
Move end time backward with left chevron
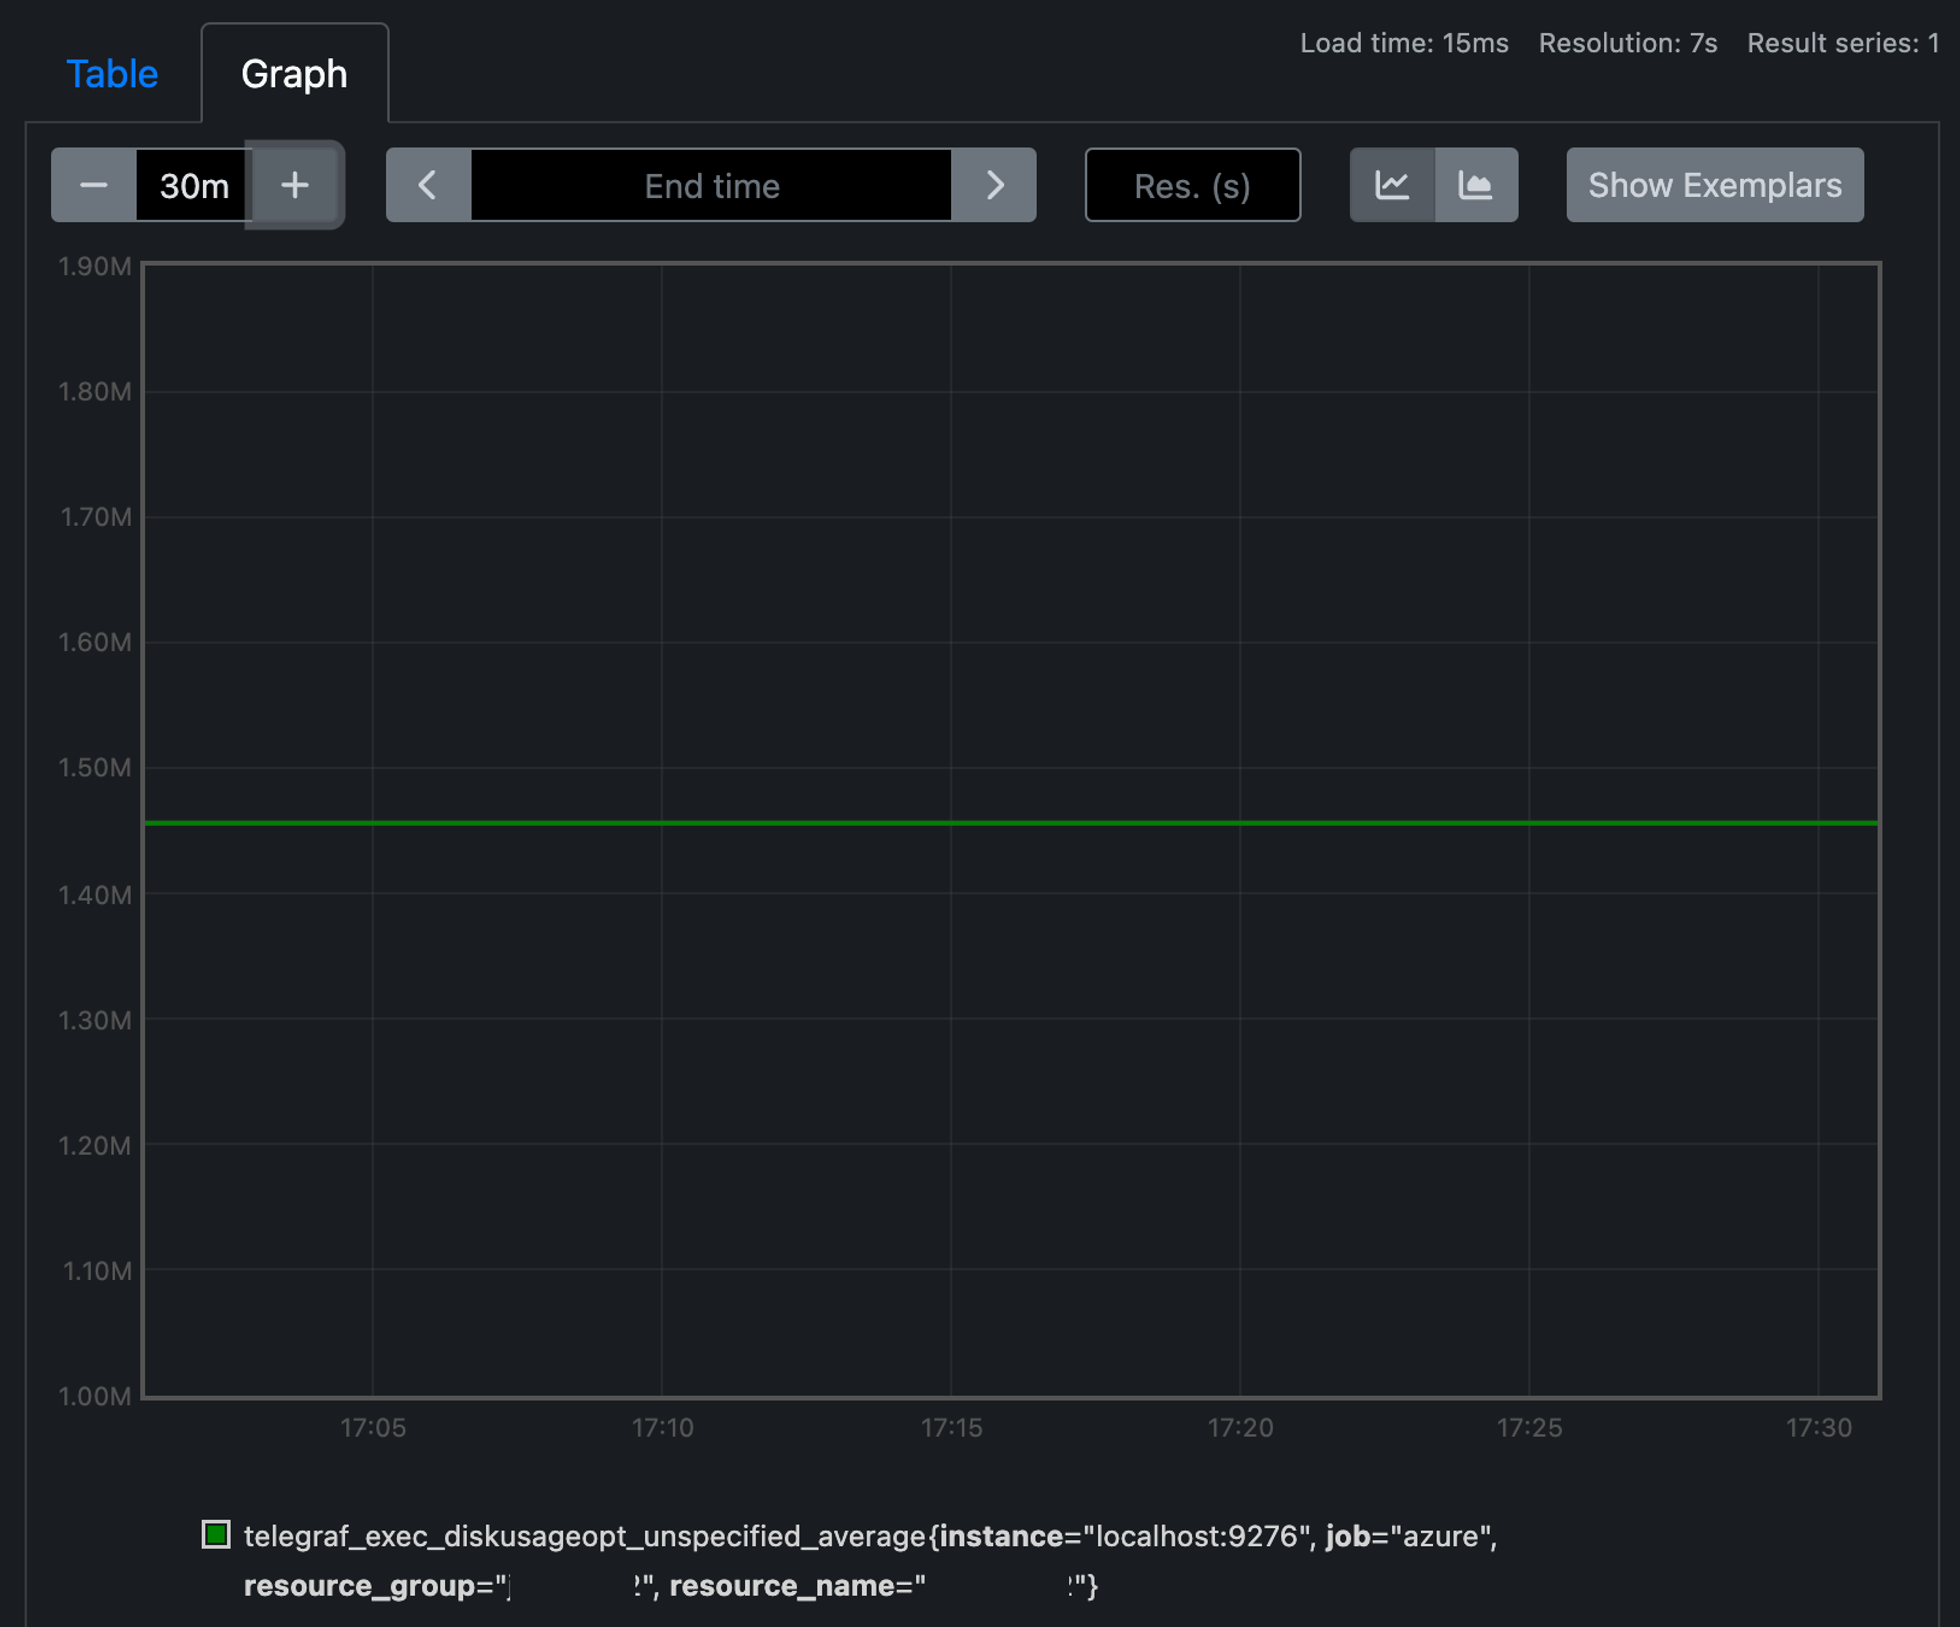428,185
